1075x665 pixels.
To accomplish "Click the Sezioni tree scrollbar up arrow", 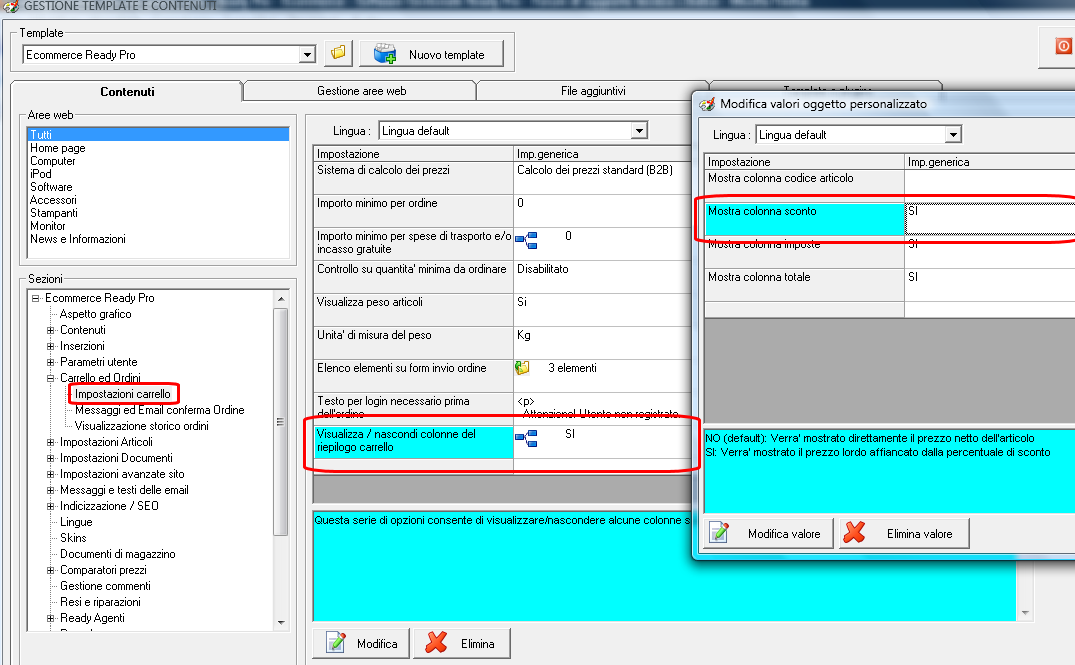I will click(280, 299).
